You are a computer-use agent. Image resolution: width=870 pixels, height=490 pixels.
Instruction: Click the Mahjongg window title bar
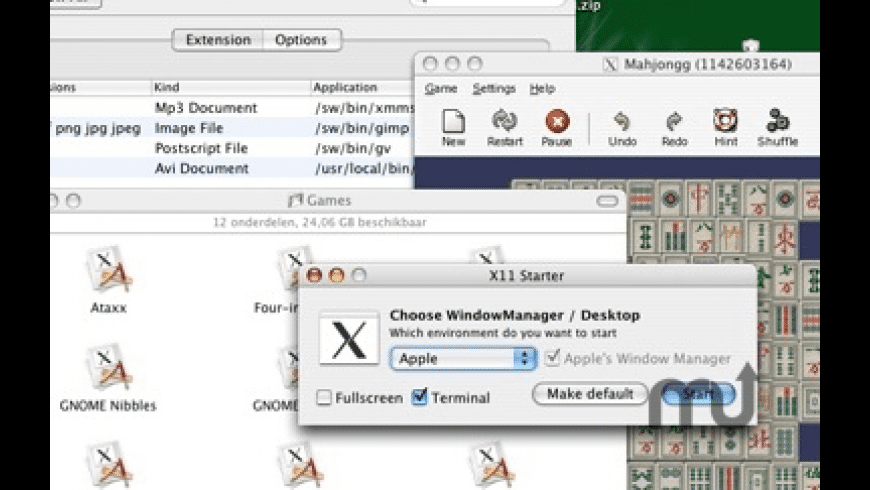[x=617, y=64]
